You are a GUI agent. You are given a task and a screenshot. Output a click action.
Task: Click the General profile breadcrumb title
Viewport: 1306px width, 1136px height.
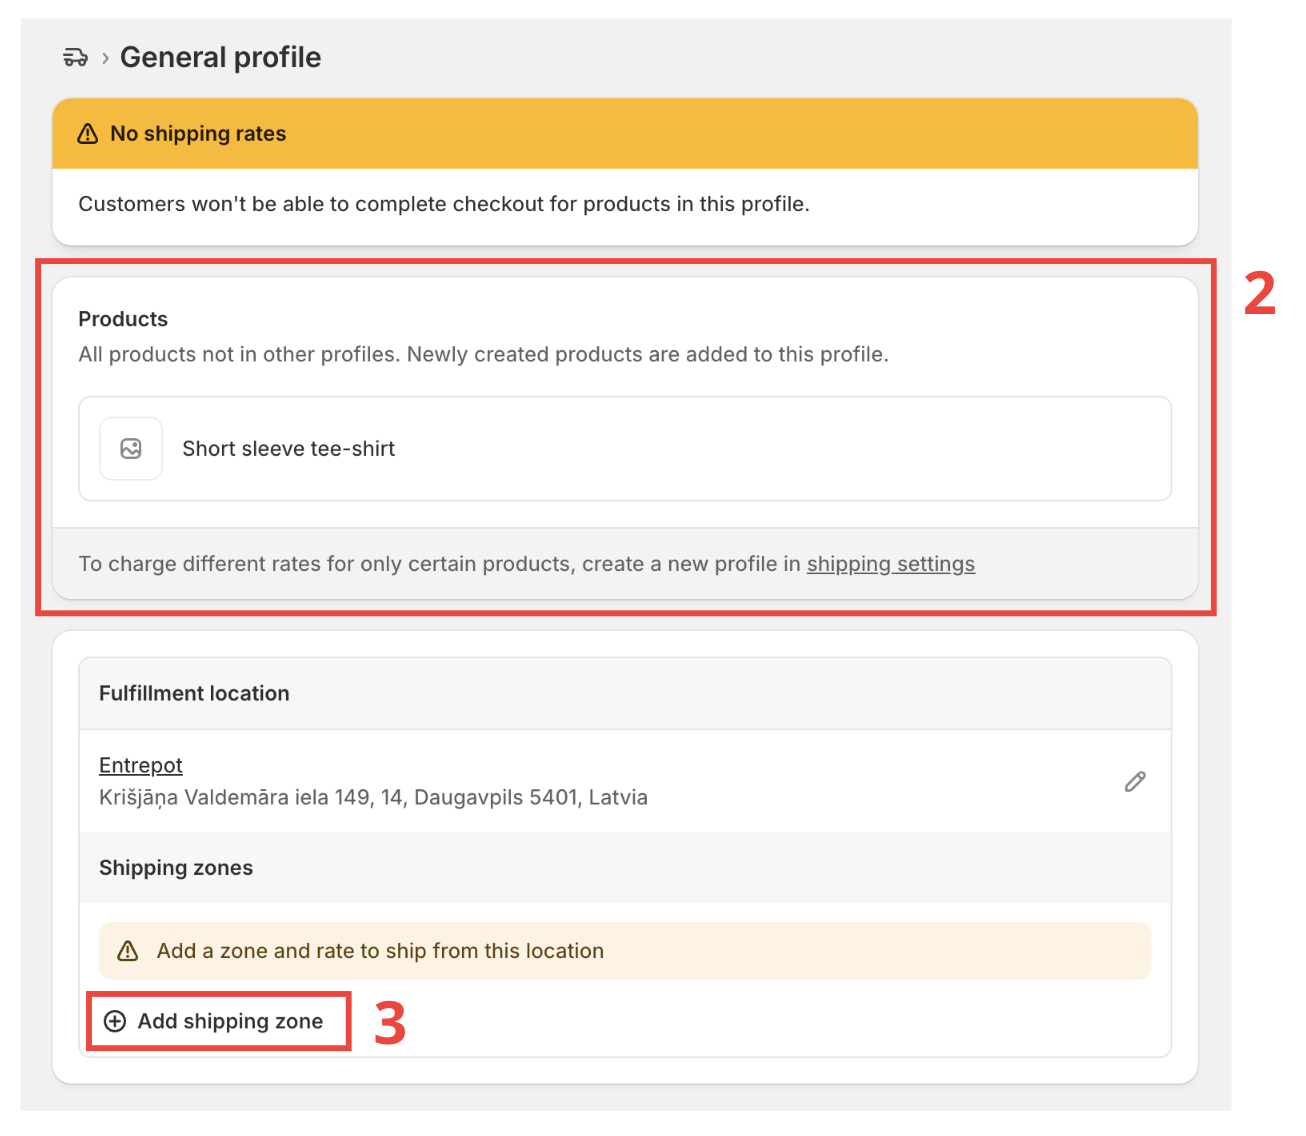(220, 57)
